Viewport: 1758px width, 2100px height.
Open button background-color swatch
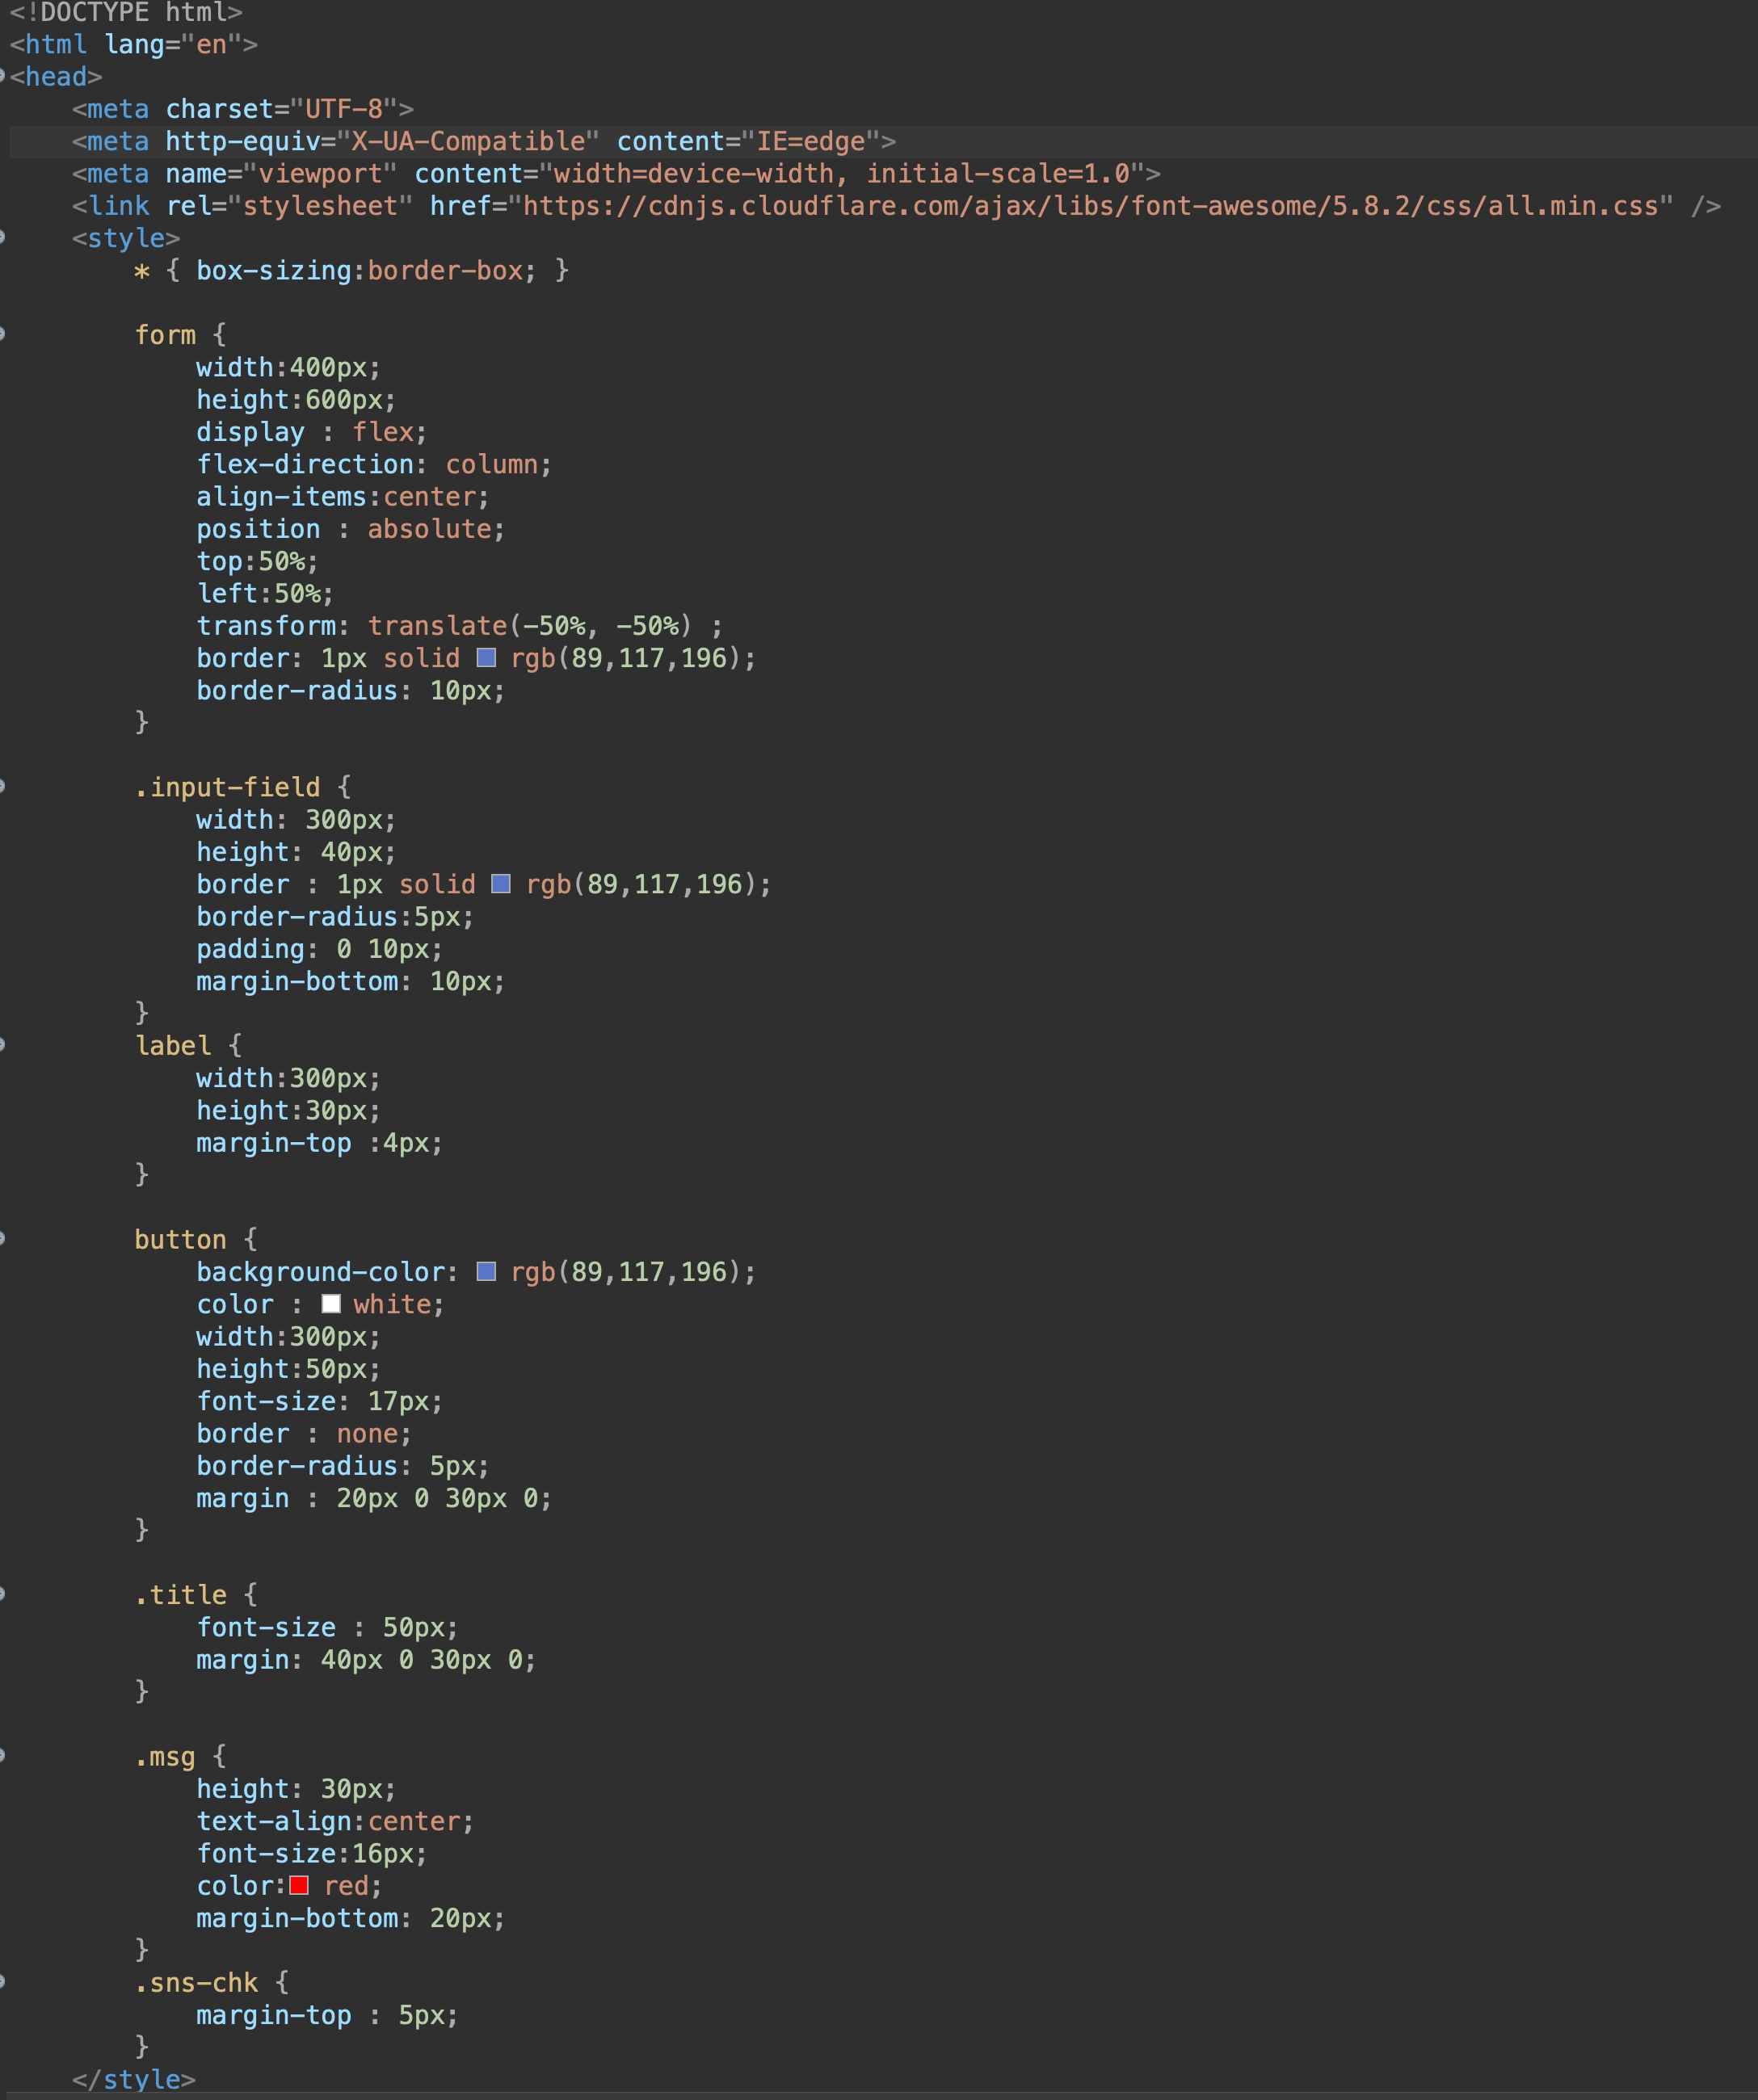point(486,1271)
